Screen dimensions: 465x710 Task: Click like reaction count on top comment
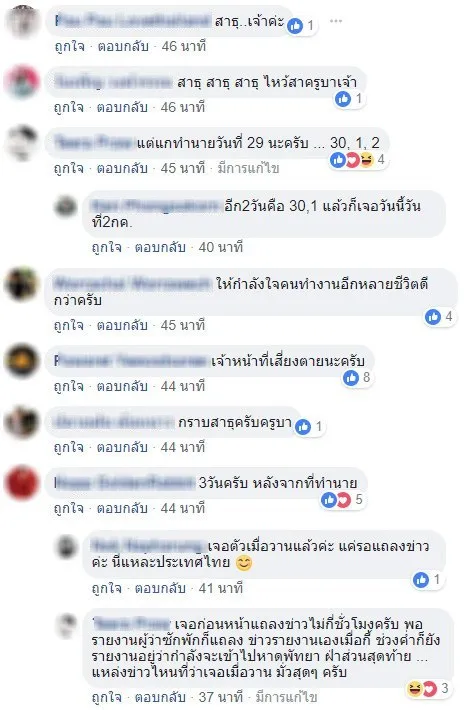302,25
